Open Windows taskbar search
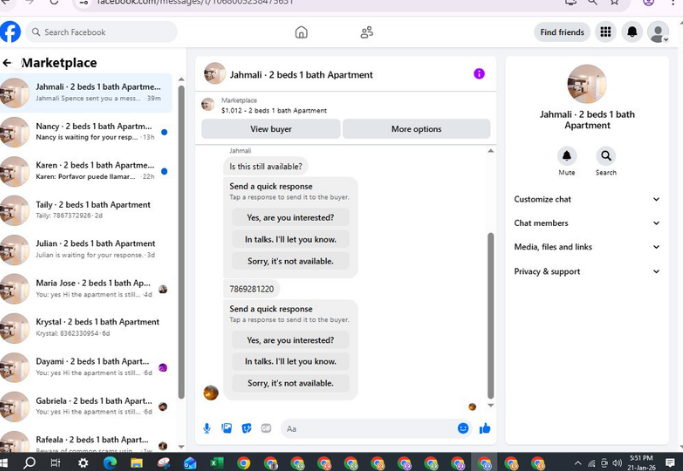Screen dimensions: 683x471 (x=29, y=462)
